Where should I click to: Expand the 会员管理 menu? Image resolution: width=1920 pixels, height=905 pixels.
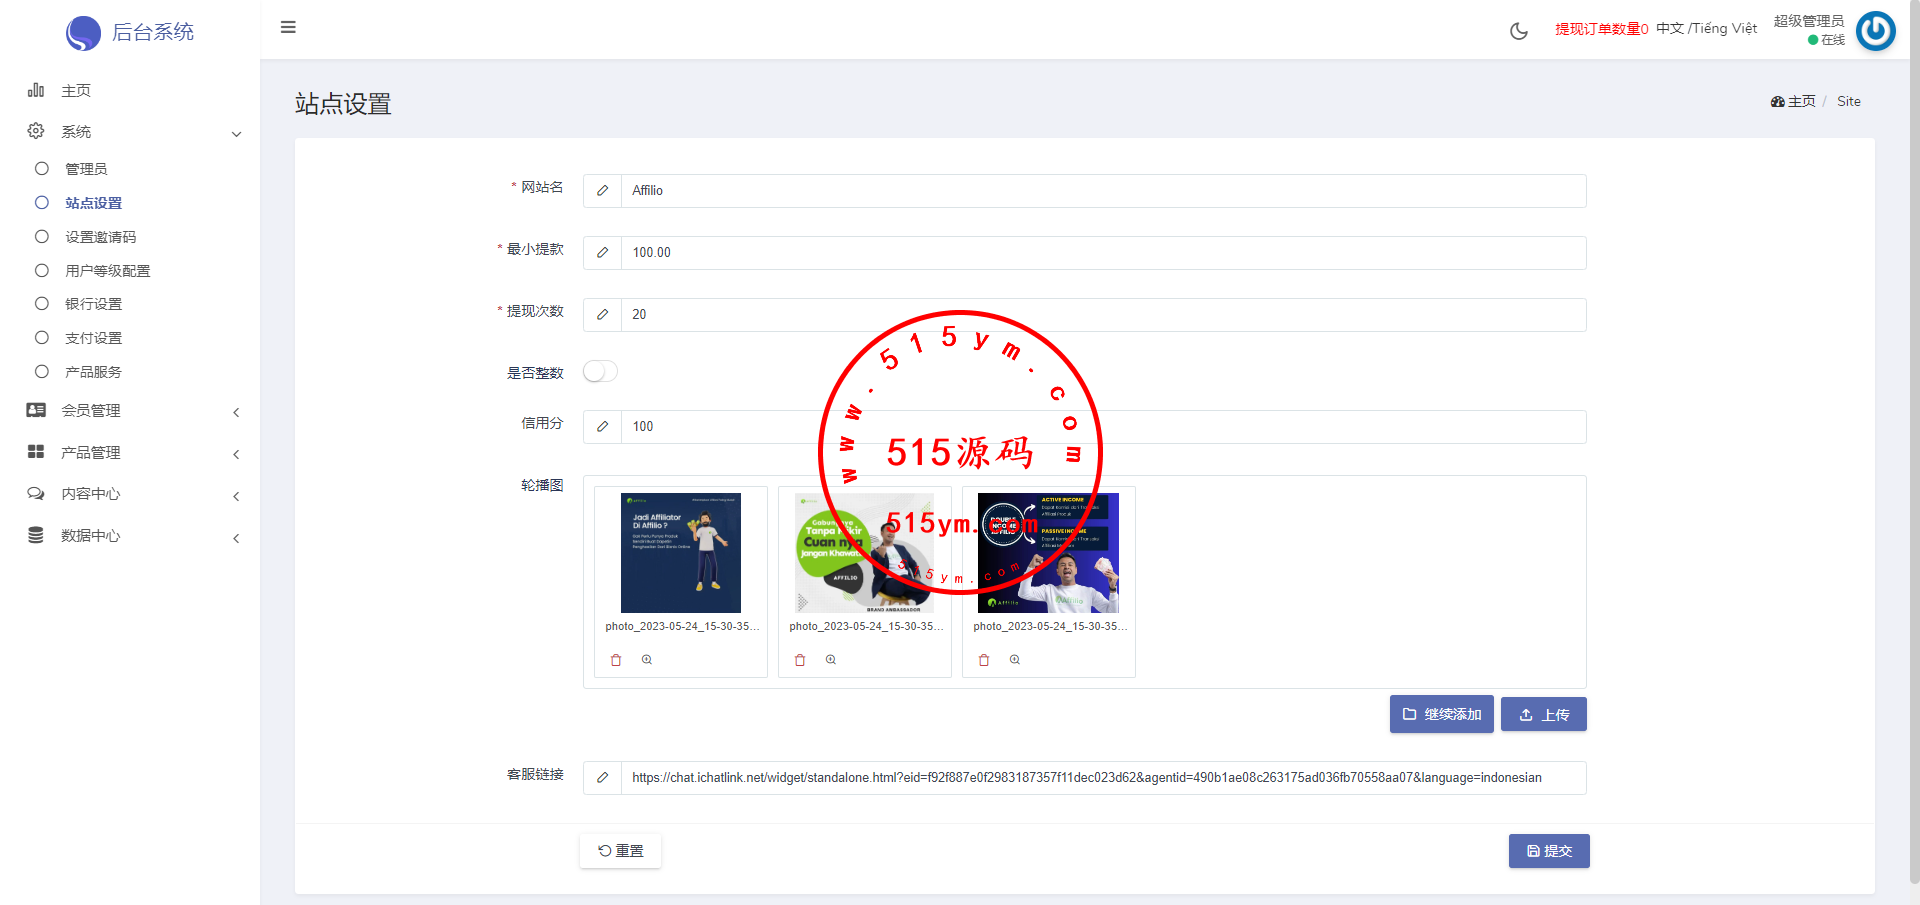coord(90,411)
